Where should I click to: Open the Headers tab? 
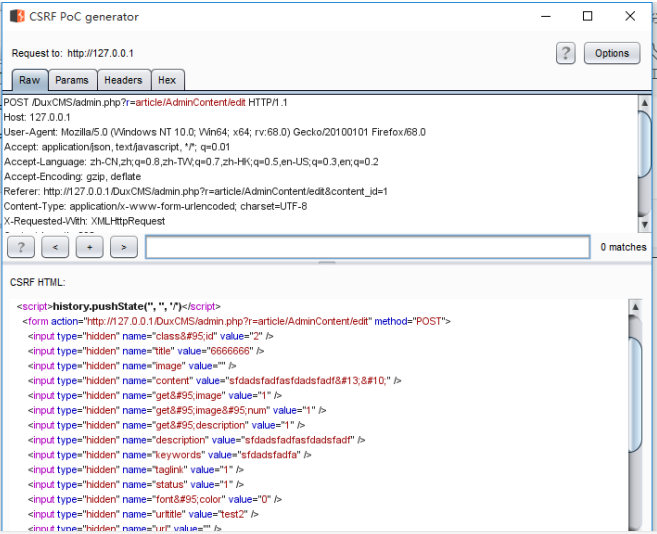pos(123,80)
